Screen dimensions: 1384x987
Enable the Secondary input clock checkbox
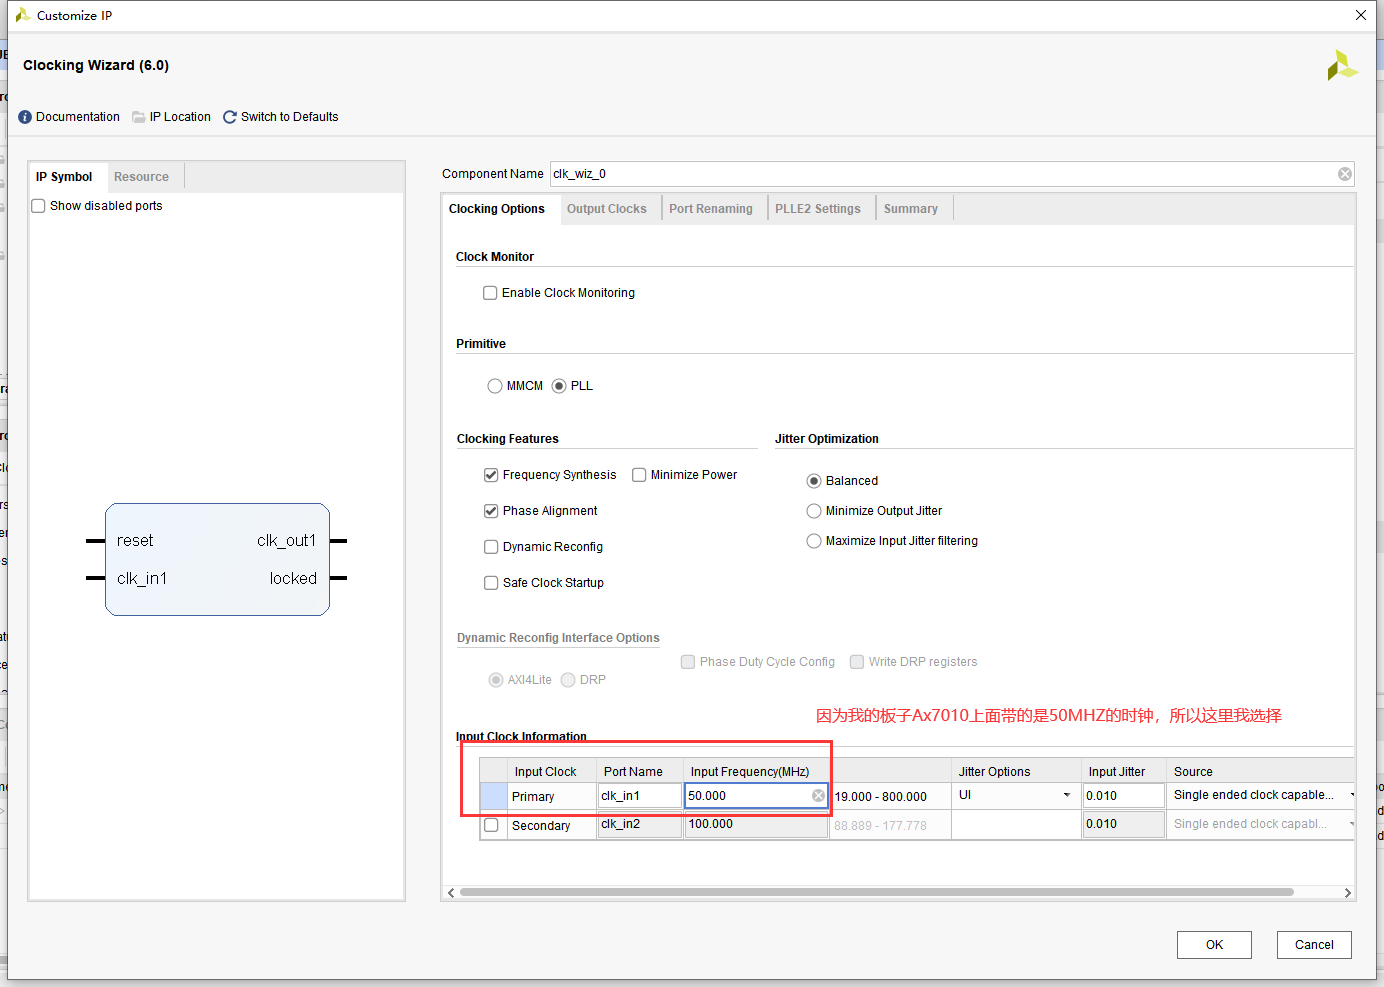[x=491, y=825]
